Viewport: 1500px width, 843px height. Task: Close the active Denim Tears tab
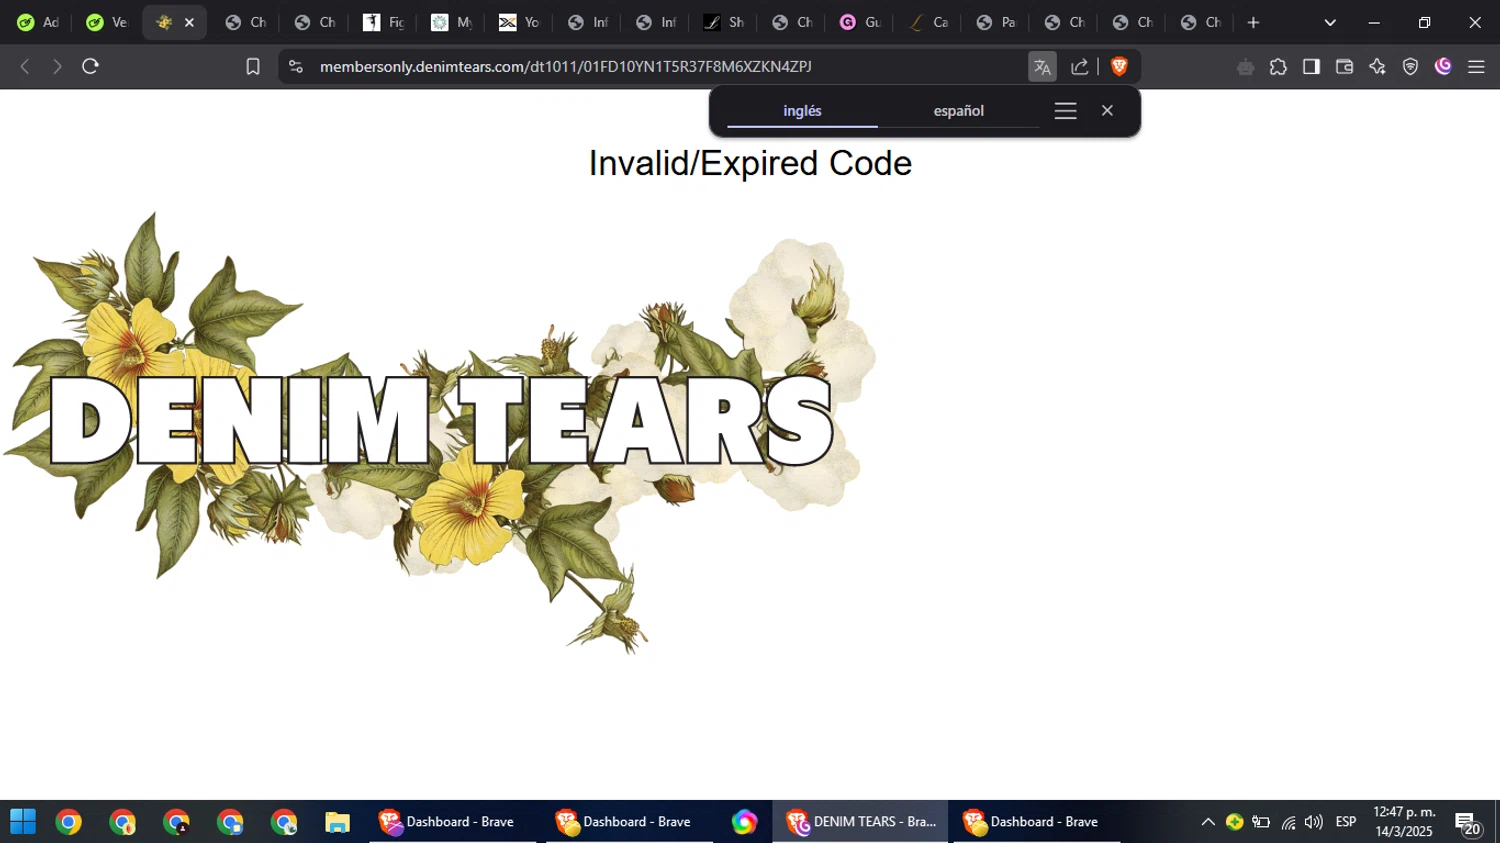(x=189, y=22)
